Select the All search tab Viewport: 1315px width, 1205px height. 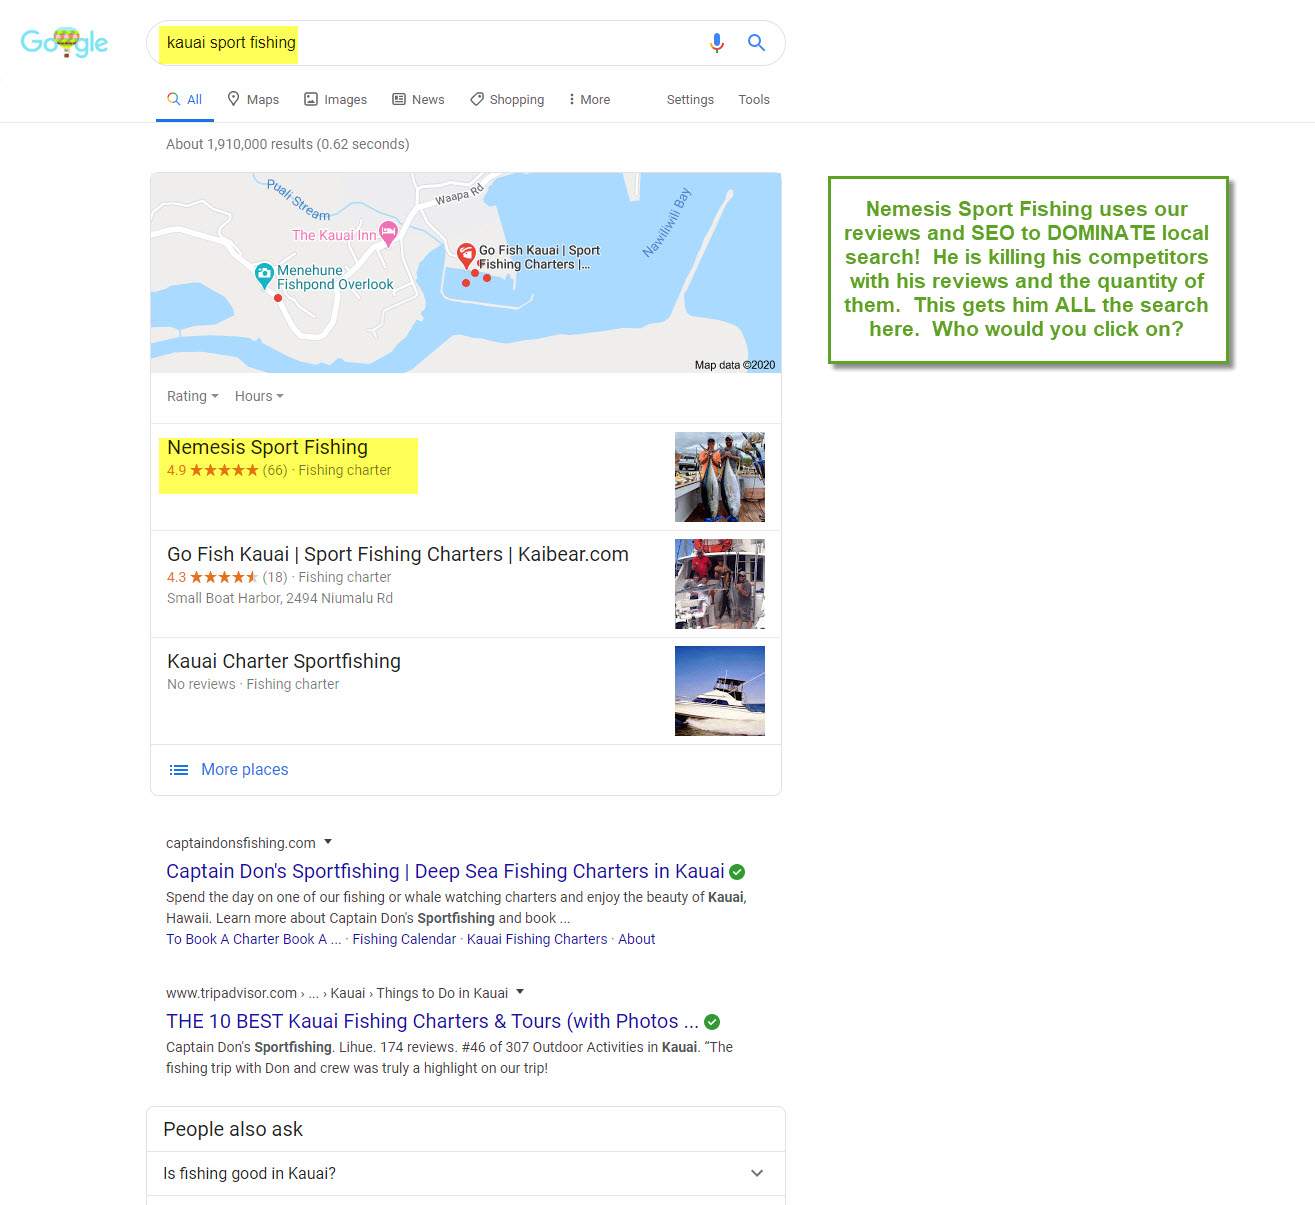point(185,99)
